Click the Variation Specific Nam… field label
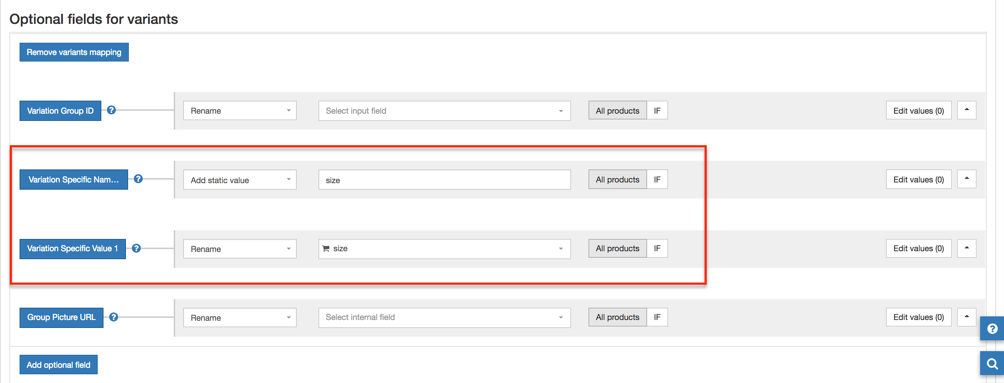The width and height of the screenshot is (1004, 383). pyautogui.click(x=74, y=180)
